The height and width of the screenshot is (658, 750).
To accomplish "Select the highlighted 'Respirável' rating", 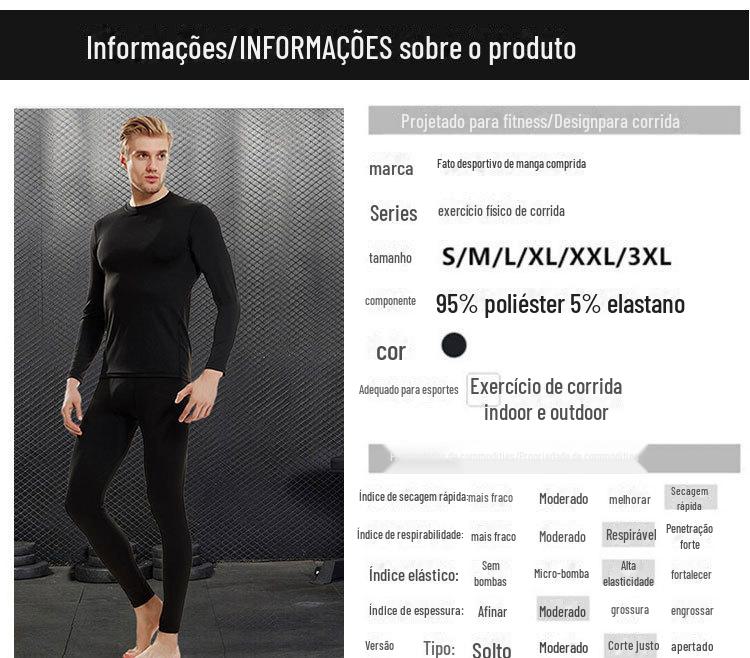I will 629,535.
